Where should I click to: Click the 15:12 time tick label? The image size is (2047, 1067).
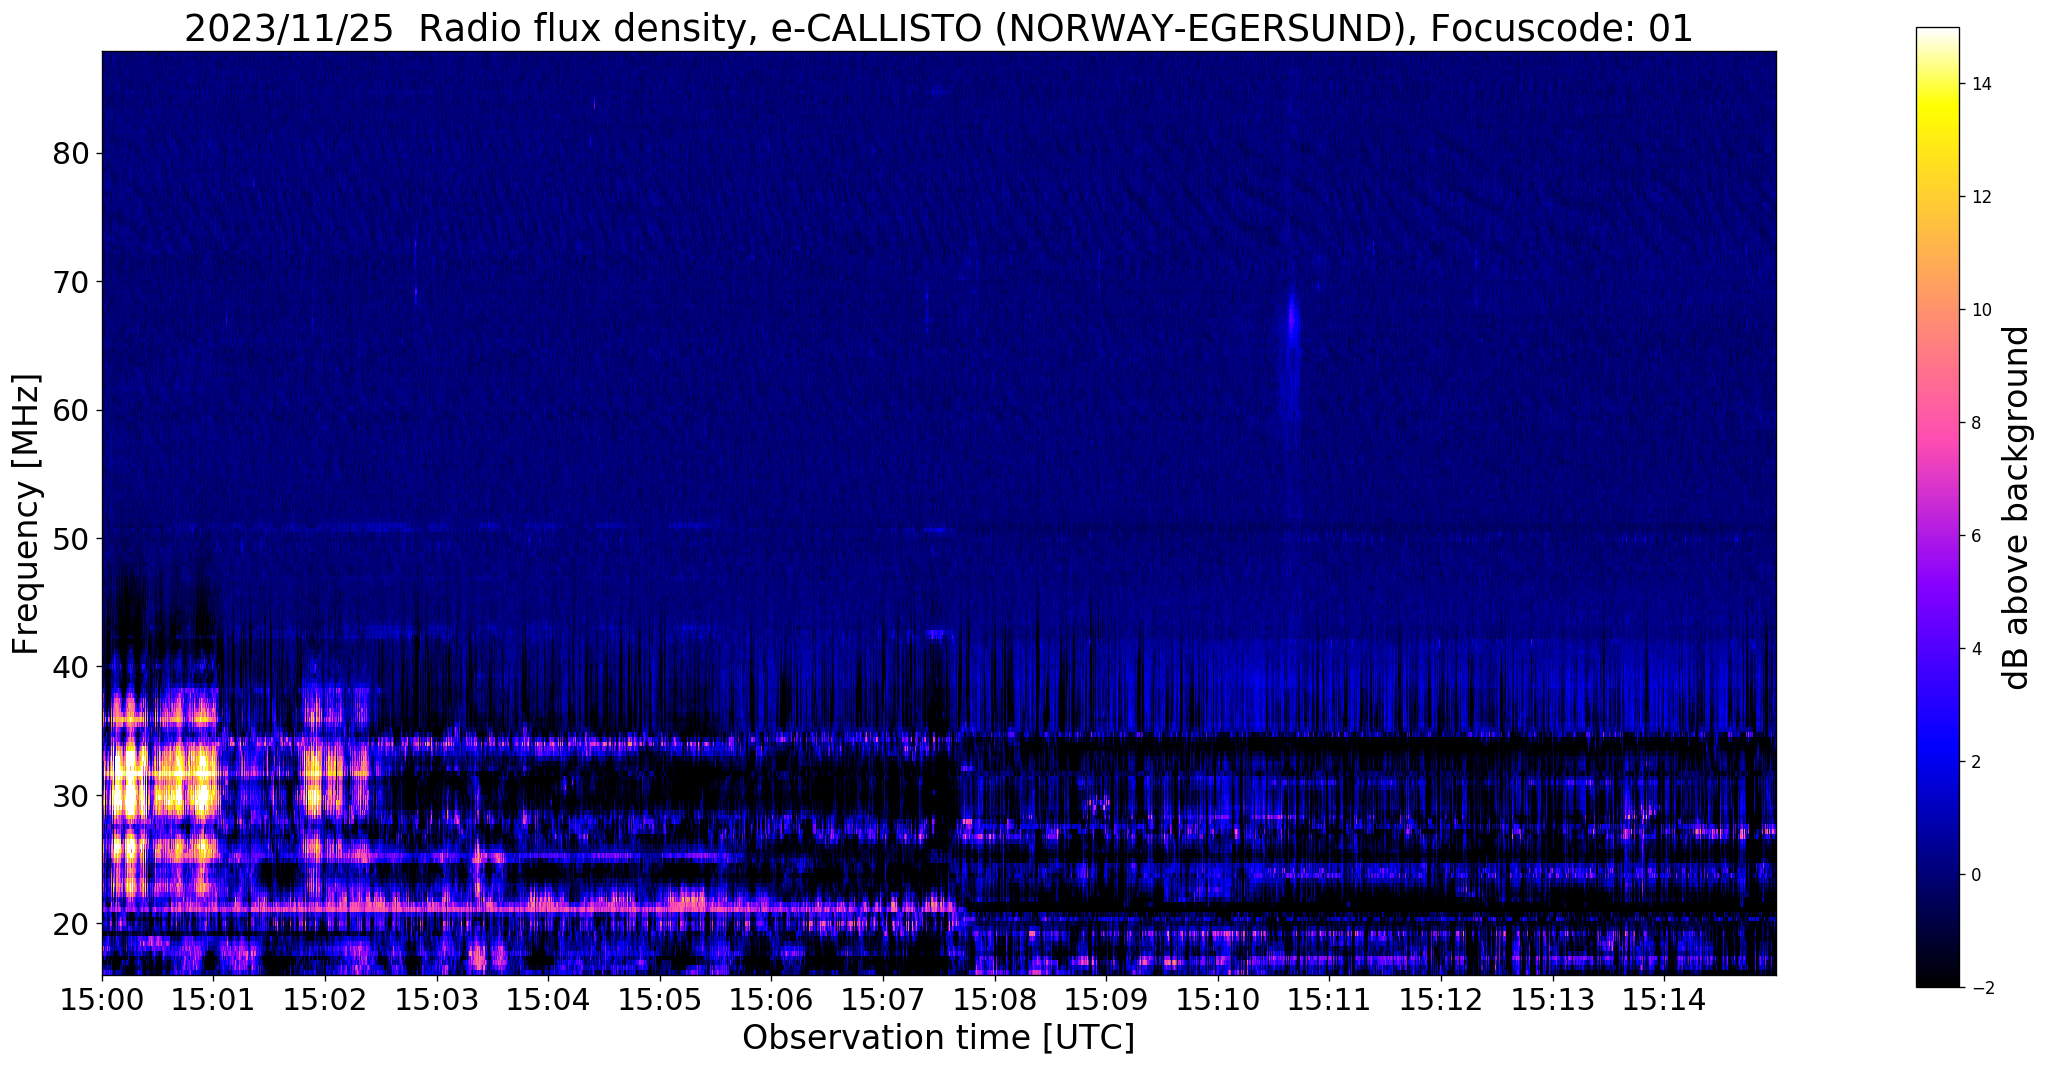click(x=1441, y=999)
